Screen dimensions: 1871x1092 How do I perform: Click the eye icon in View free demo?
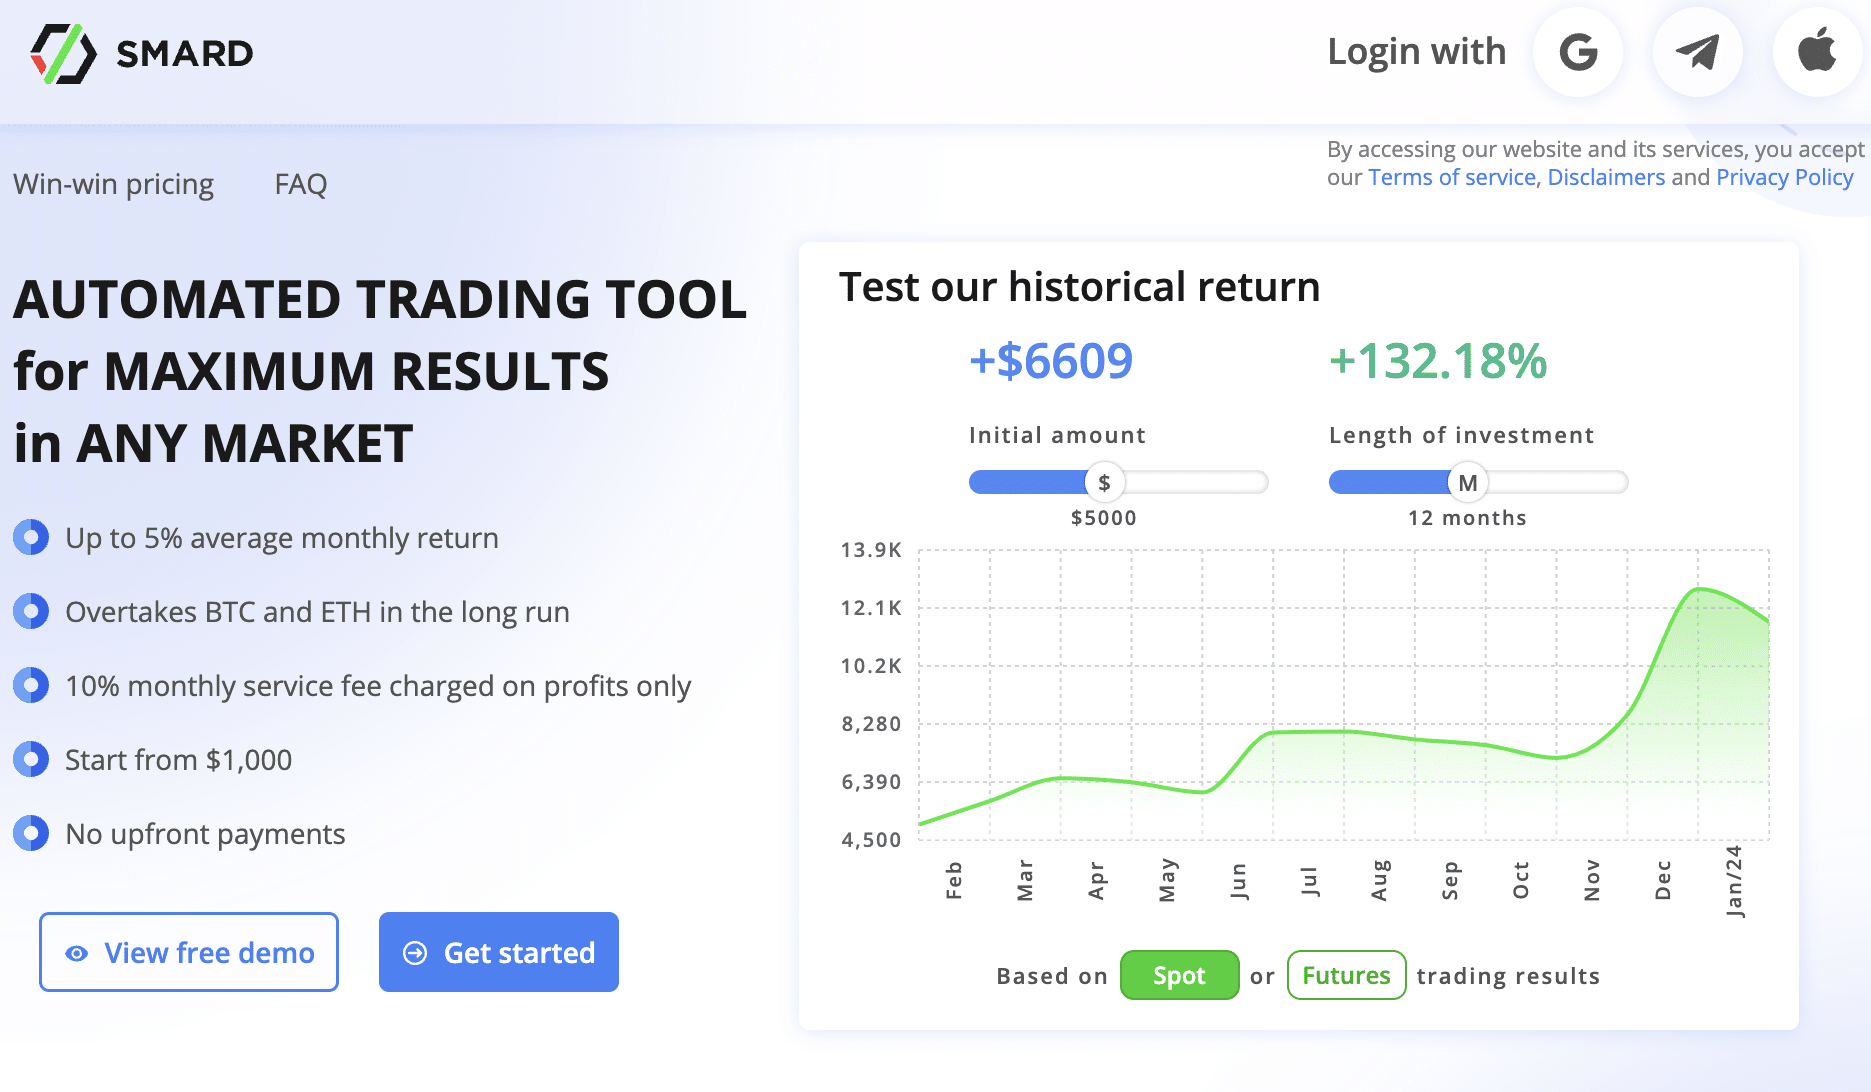77,953
